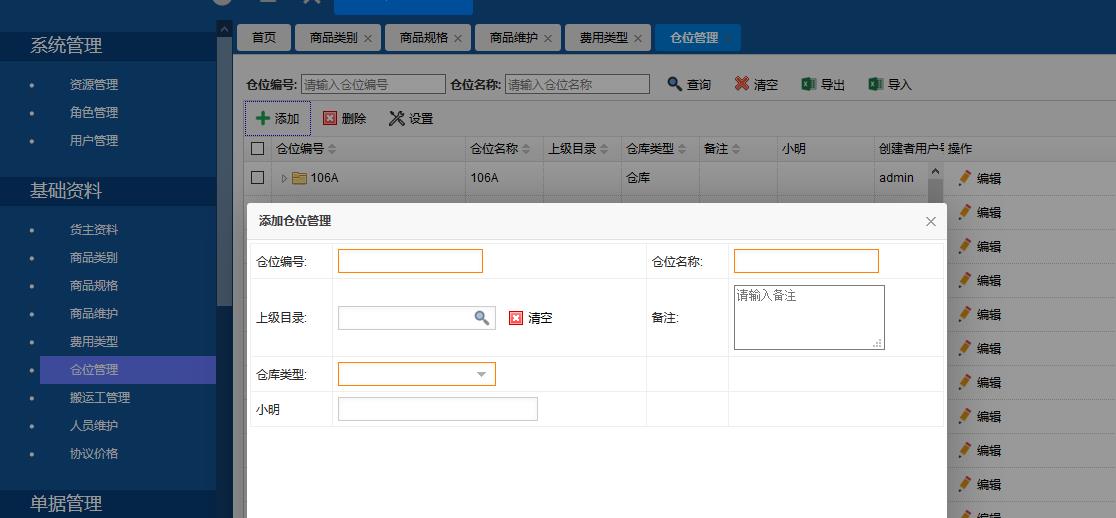Open the 仓库类型 dropdown in the dialog

(481, 375)
